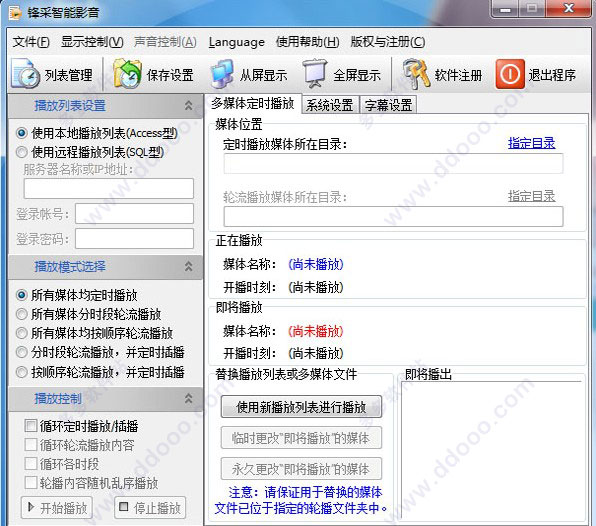Viewport: 596px width, 526px height.
Task: Click 指定目录 link for 轮流播放 directory
Action: [532, 196]
